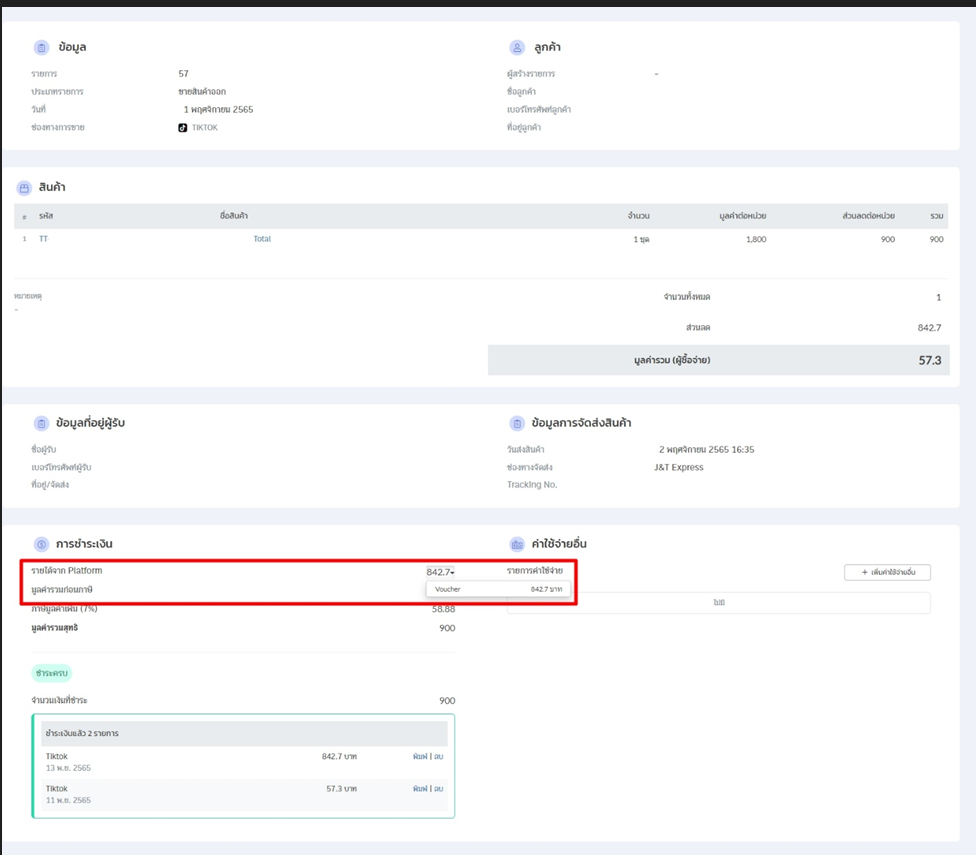Select the Voucher 842.7 บาท popup entry

[x=498, y=590]
